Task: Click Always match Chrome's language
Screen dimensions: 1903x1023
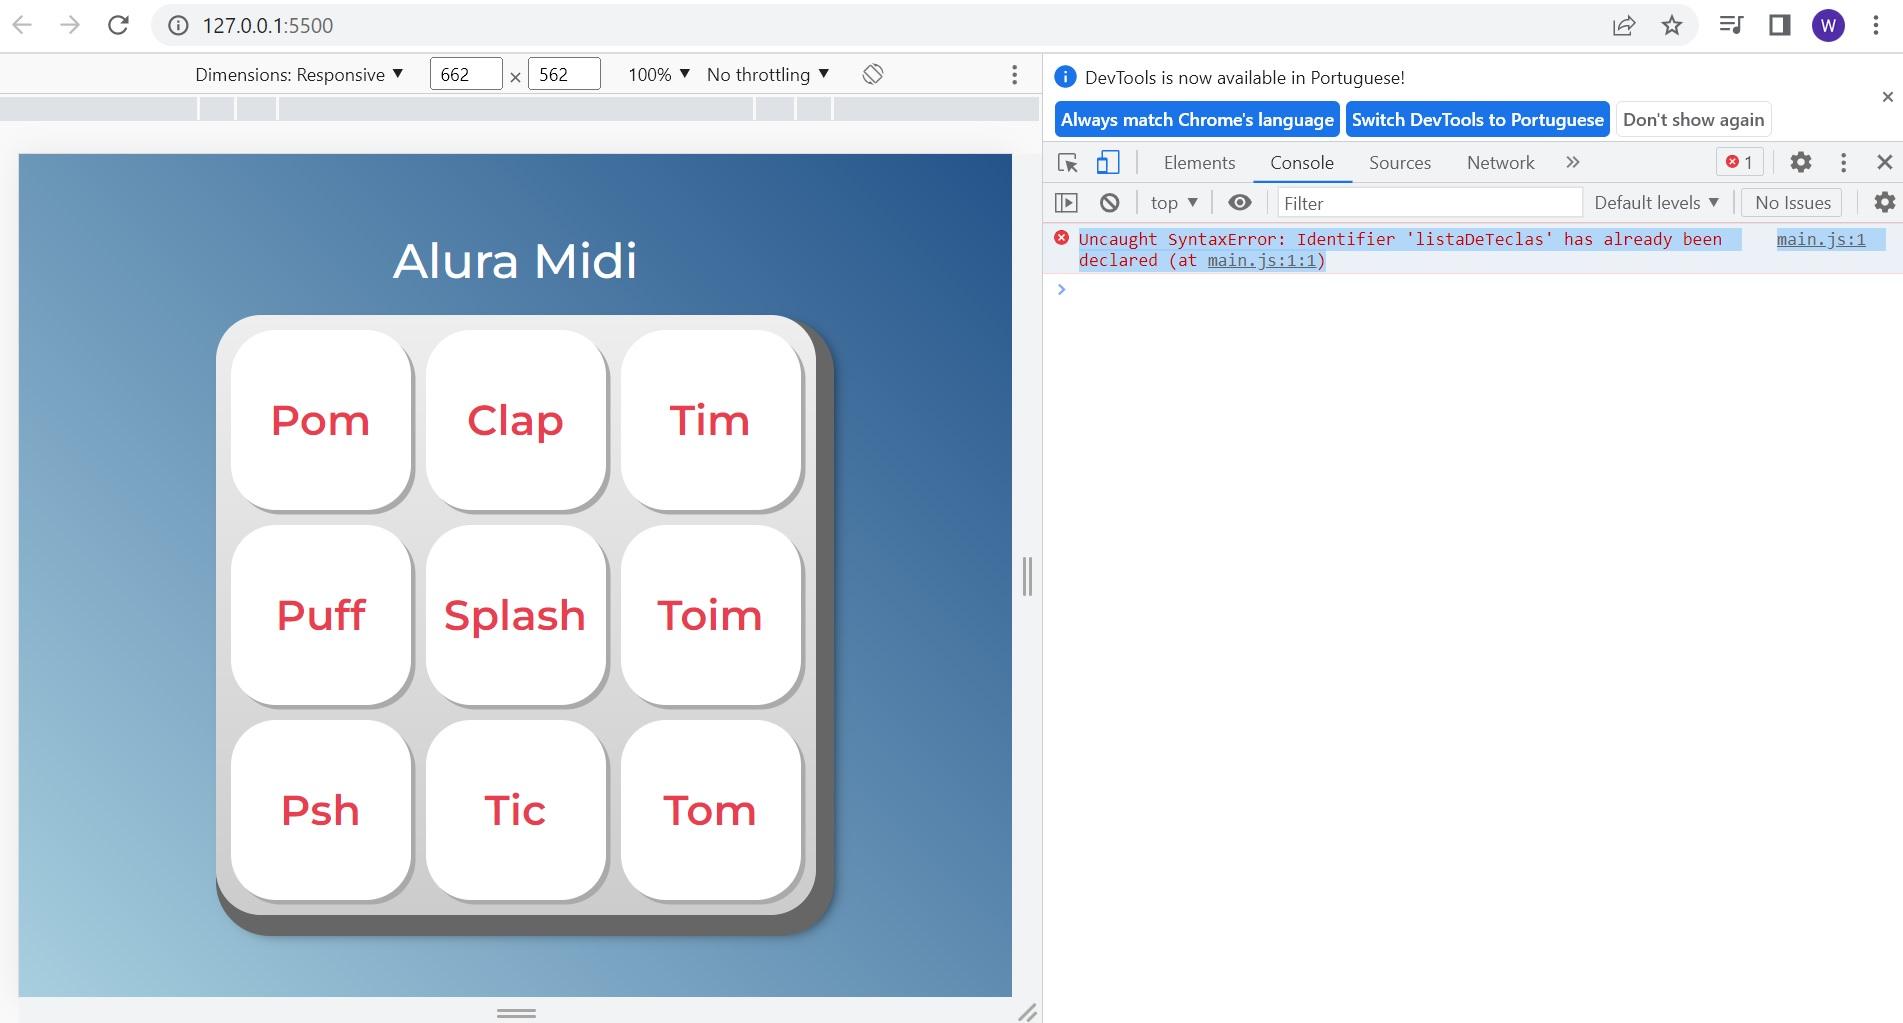Action: (x=1197, y=120)
